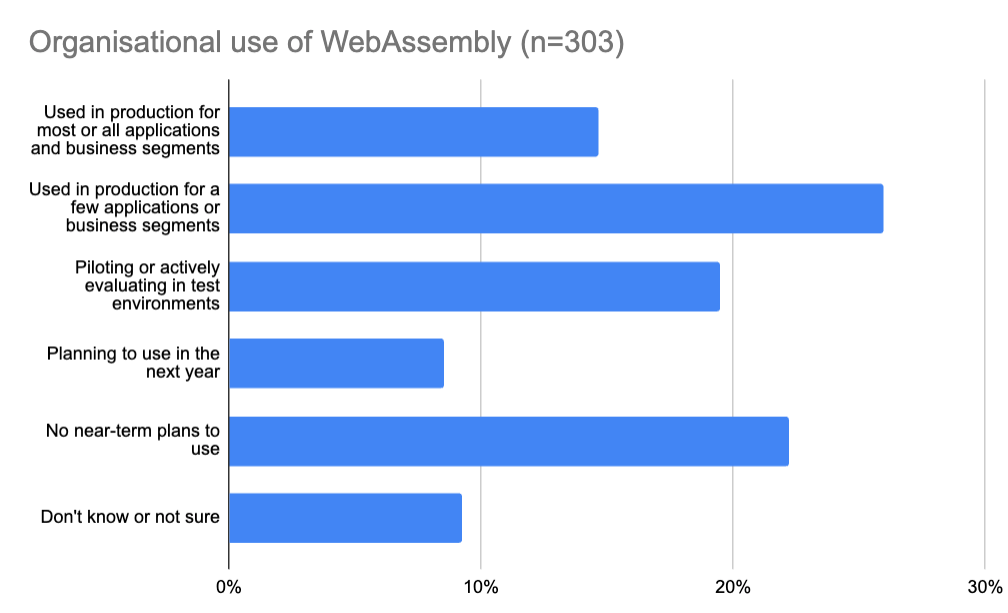Viewport: 1008px width, 613px height.
Task: Click the 10% axis tick label
Action: pyautogui.click(x=481, y=587)
